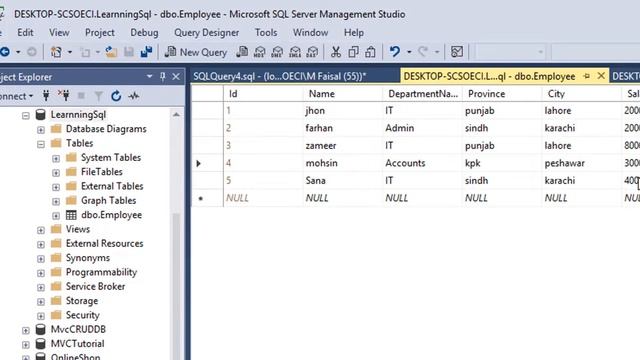This screenshot has width=640, height=360.
Task: Click the Refresh icon in Object Explorer
Action: coord(116,96)
